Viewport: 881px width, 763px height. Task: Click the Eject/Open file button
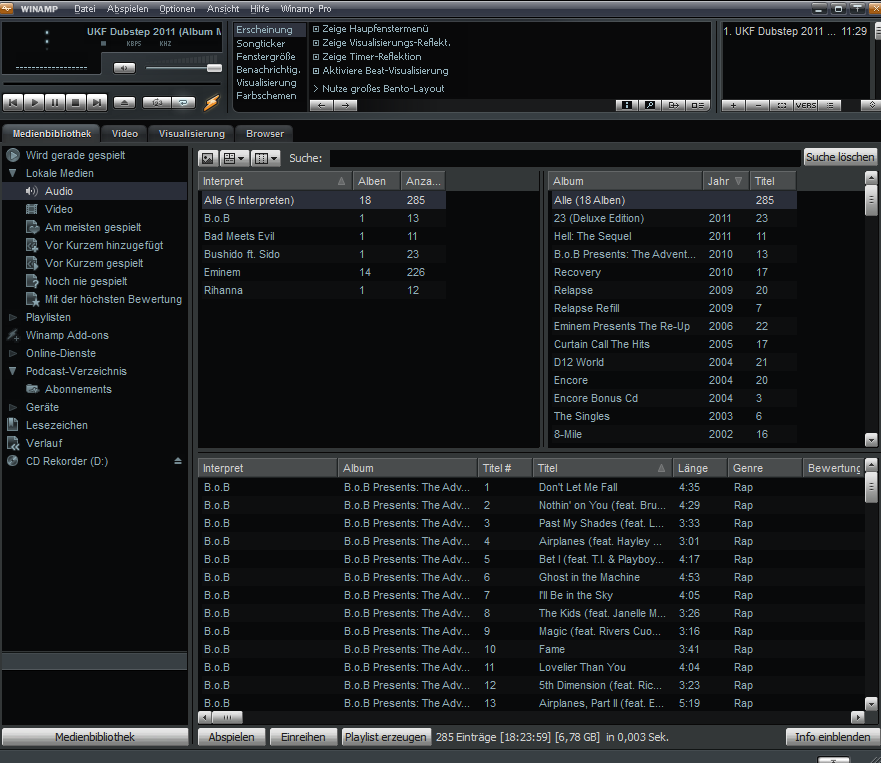pyautogui.click(x=124, y=102)
